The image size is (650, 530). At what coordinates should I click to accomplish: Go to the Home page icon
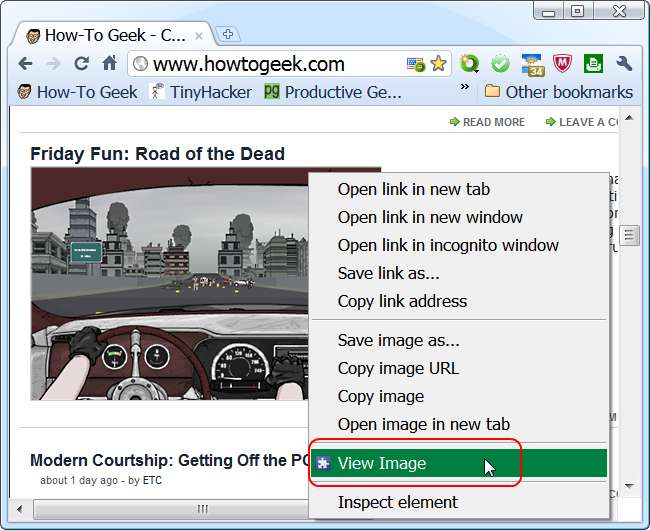(109, 63)
